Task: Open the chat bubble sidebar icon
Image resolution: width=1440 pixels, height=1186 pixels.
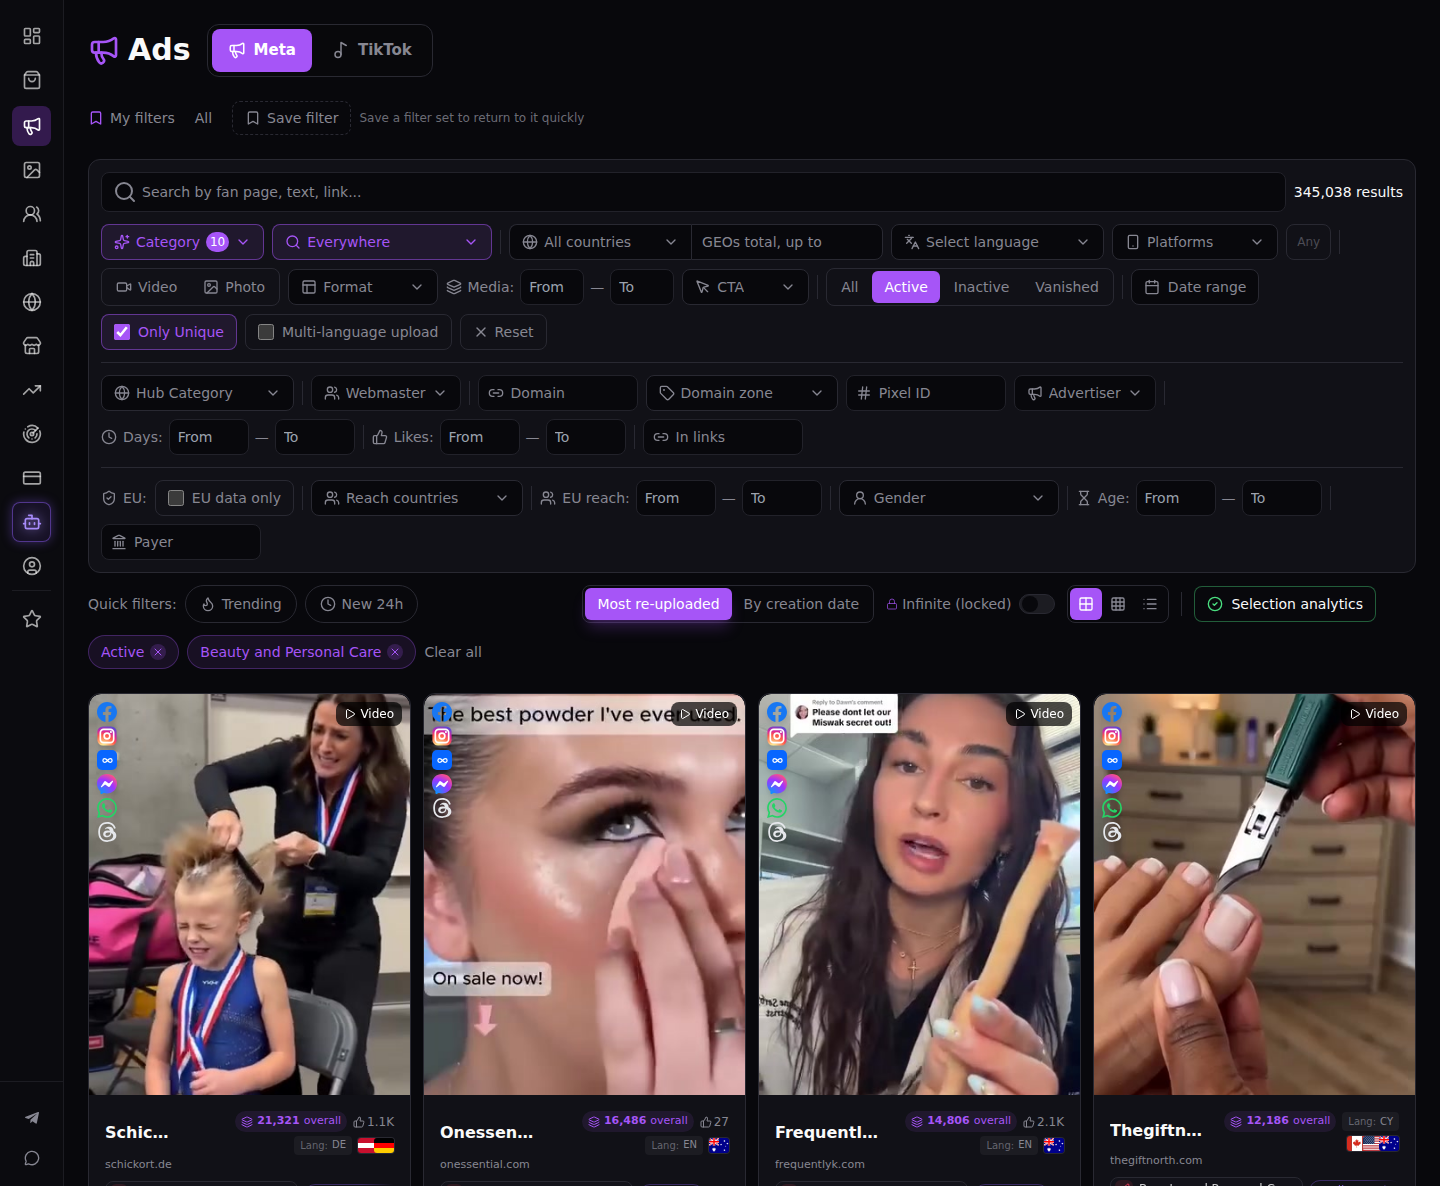Action: pos(32,1158)
